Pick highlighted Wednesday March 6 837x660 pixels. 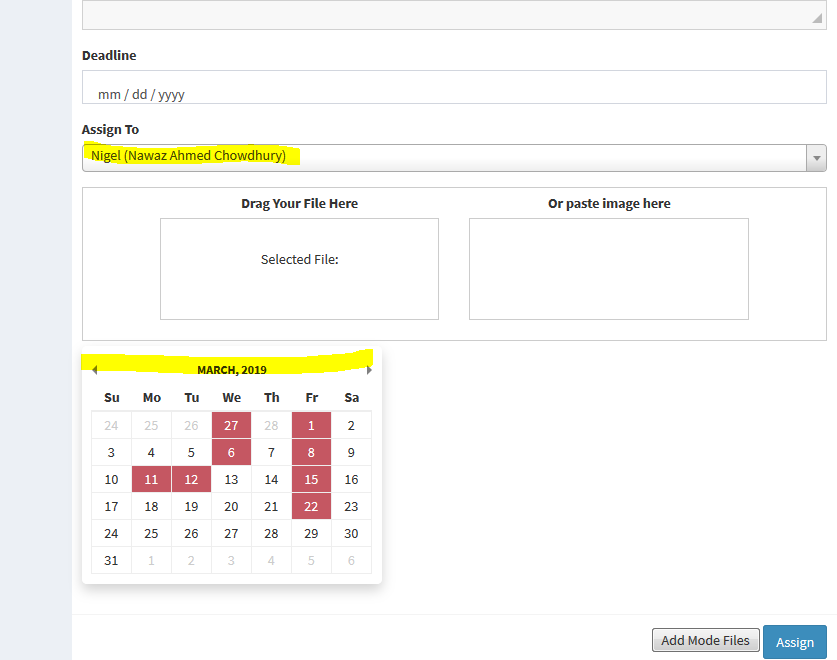point(231,452)
